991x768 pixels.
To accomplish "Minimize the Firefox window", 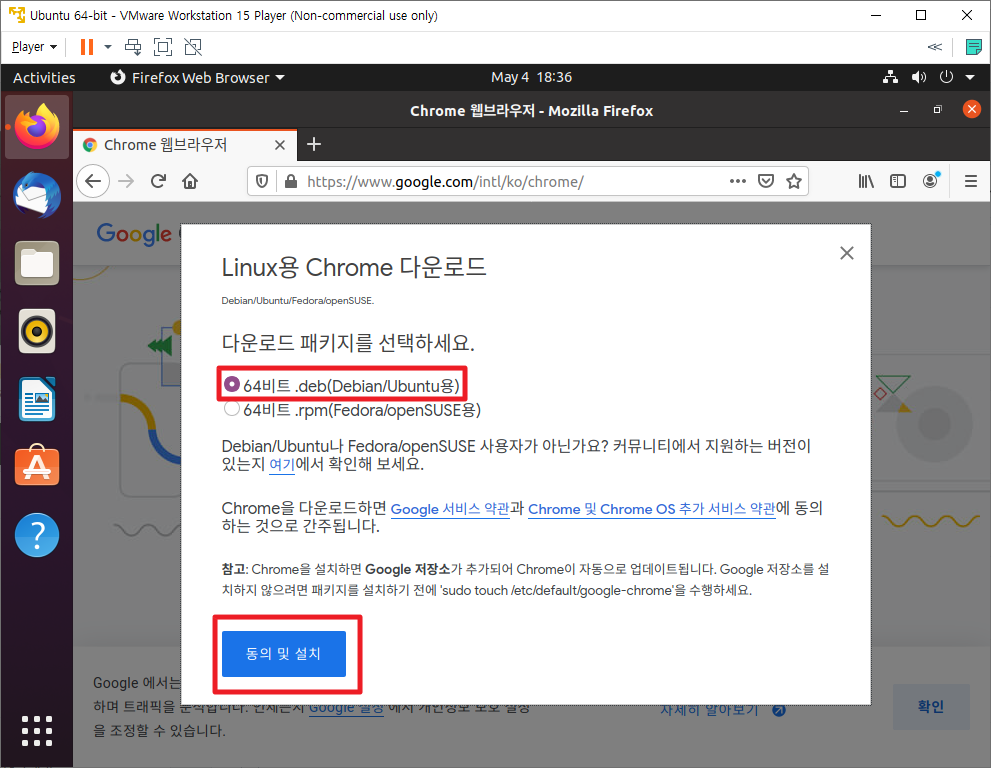I will [904, 110].
